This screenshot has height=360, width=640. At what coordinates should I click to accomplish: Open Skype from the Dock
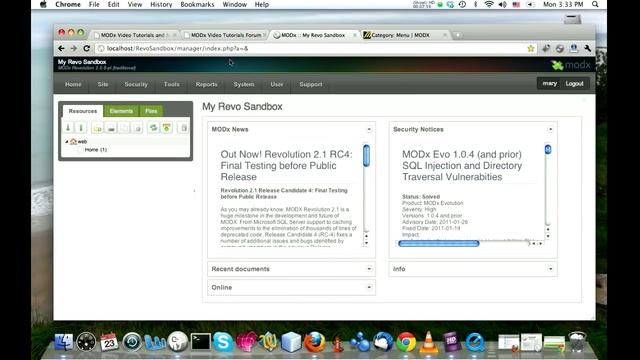(223, 342)
